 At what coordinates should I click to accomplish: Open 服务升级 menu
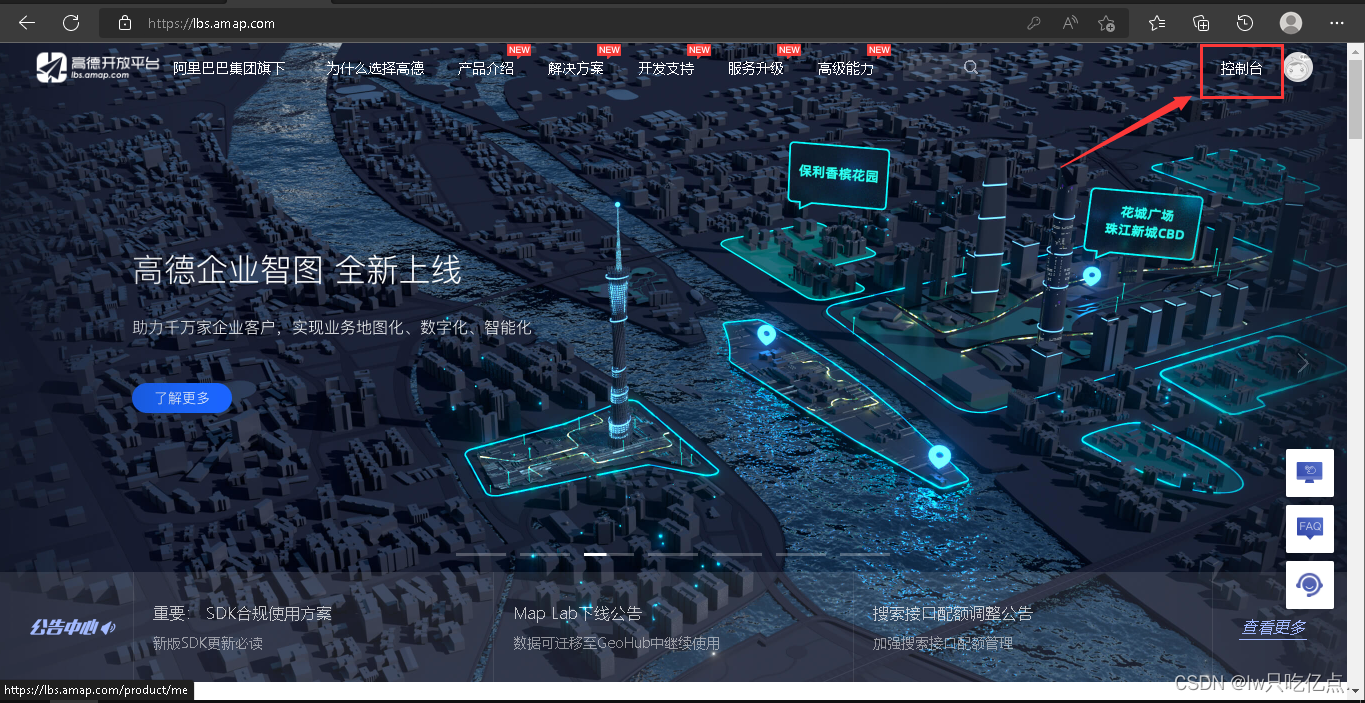point(756,69)
